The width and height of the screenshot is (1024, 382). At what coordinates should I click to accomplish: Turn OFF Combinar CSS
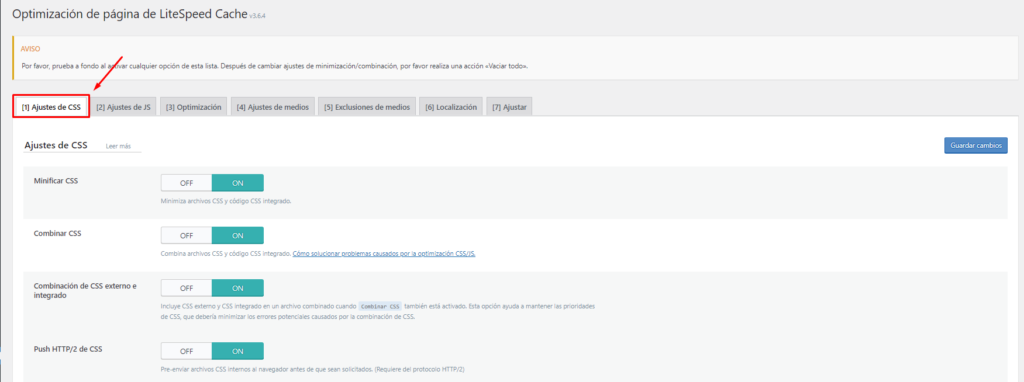point(187,236)
